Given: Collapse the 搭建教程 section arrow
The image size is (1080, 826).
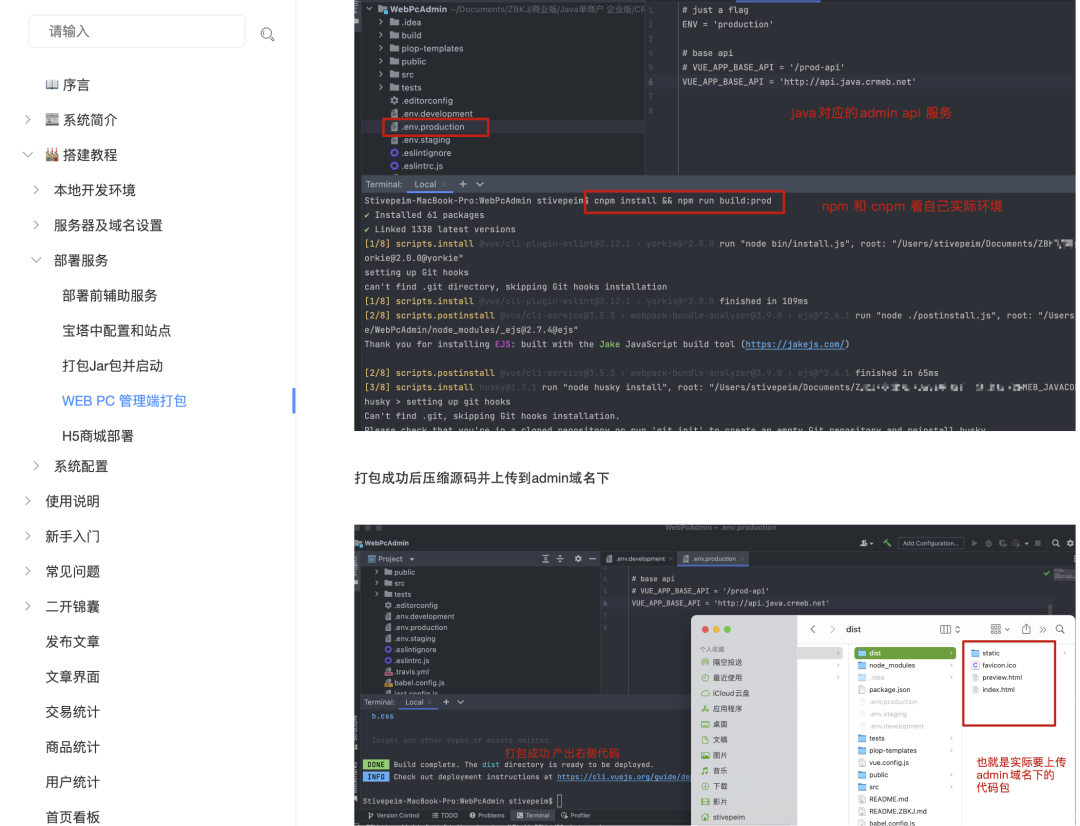Looking at the screenshot, I should (28, 154).
